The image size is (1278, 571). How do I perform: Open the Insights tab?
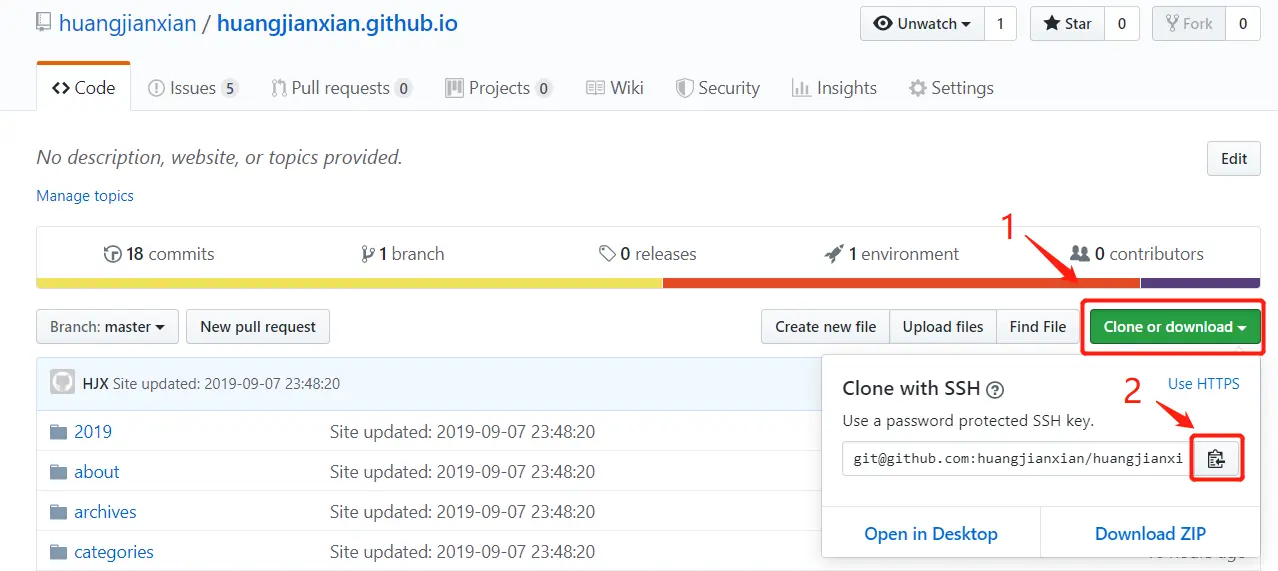pyautogui.click(x=834, y=88)
